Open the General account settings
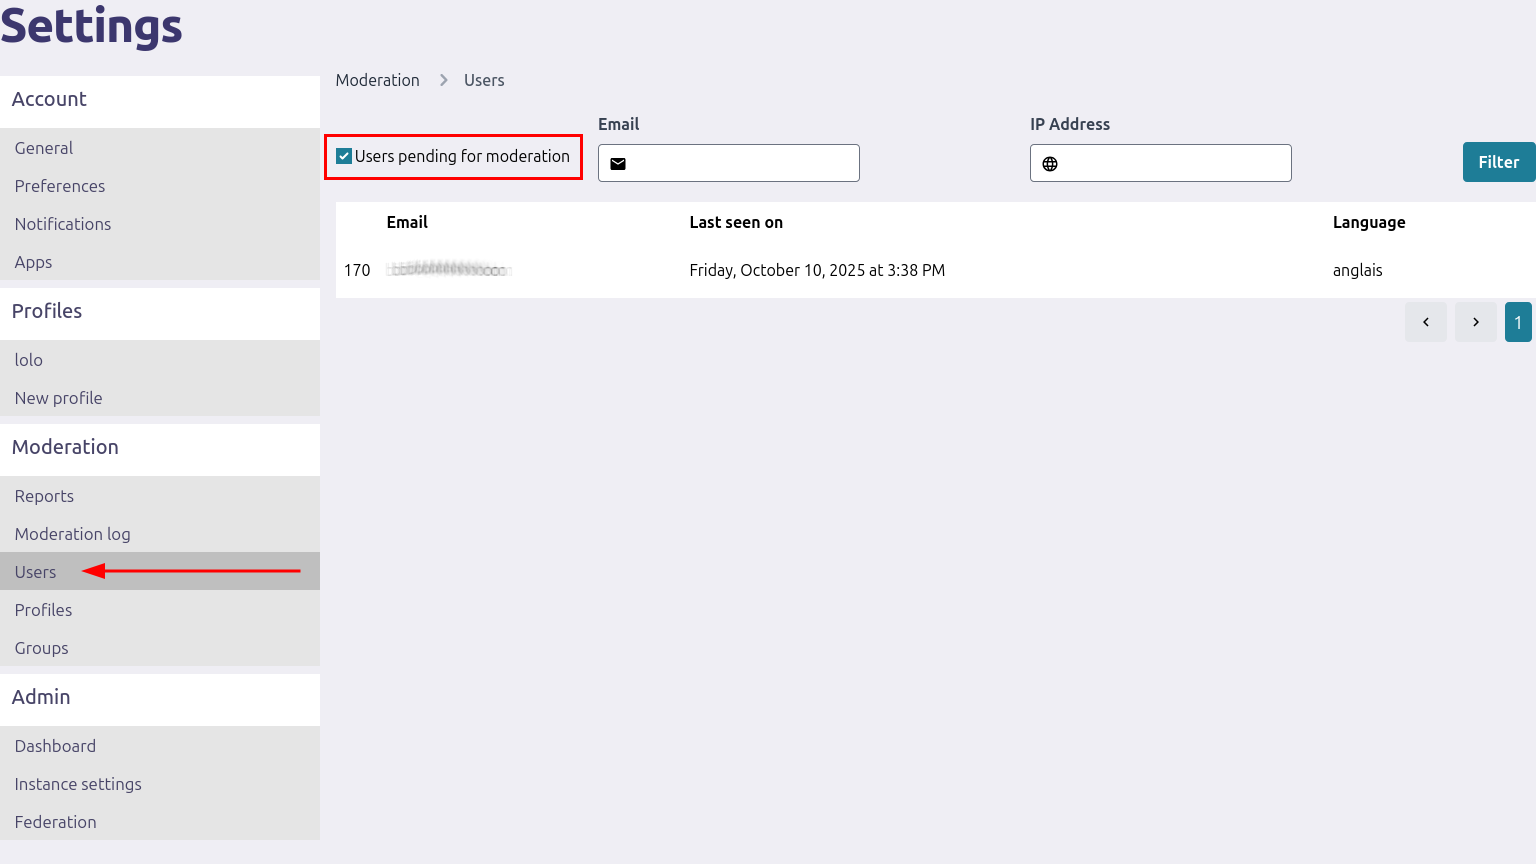The image size is (1536, 864). (x=44, y=148)
